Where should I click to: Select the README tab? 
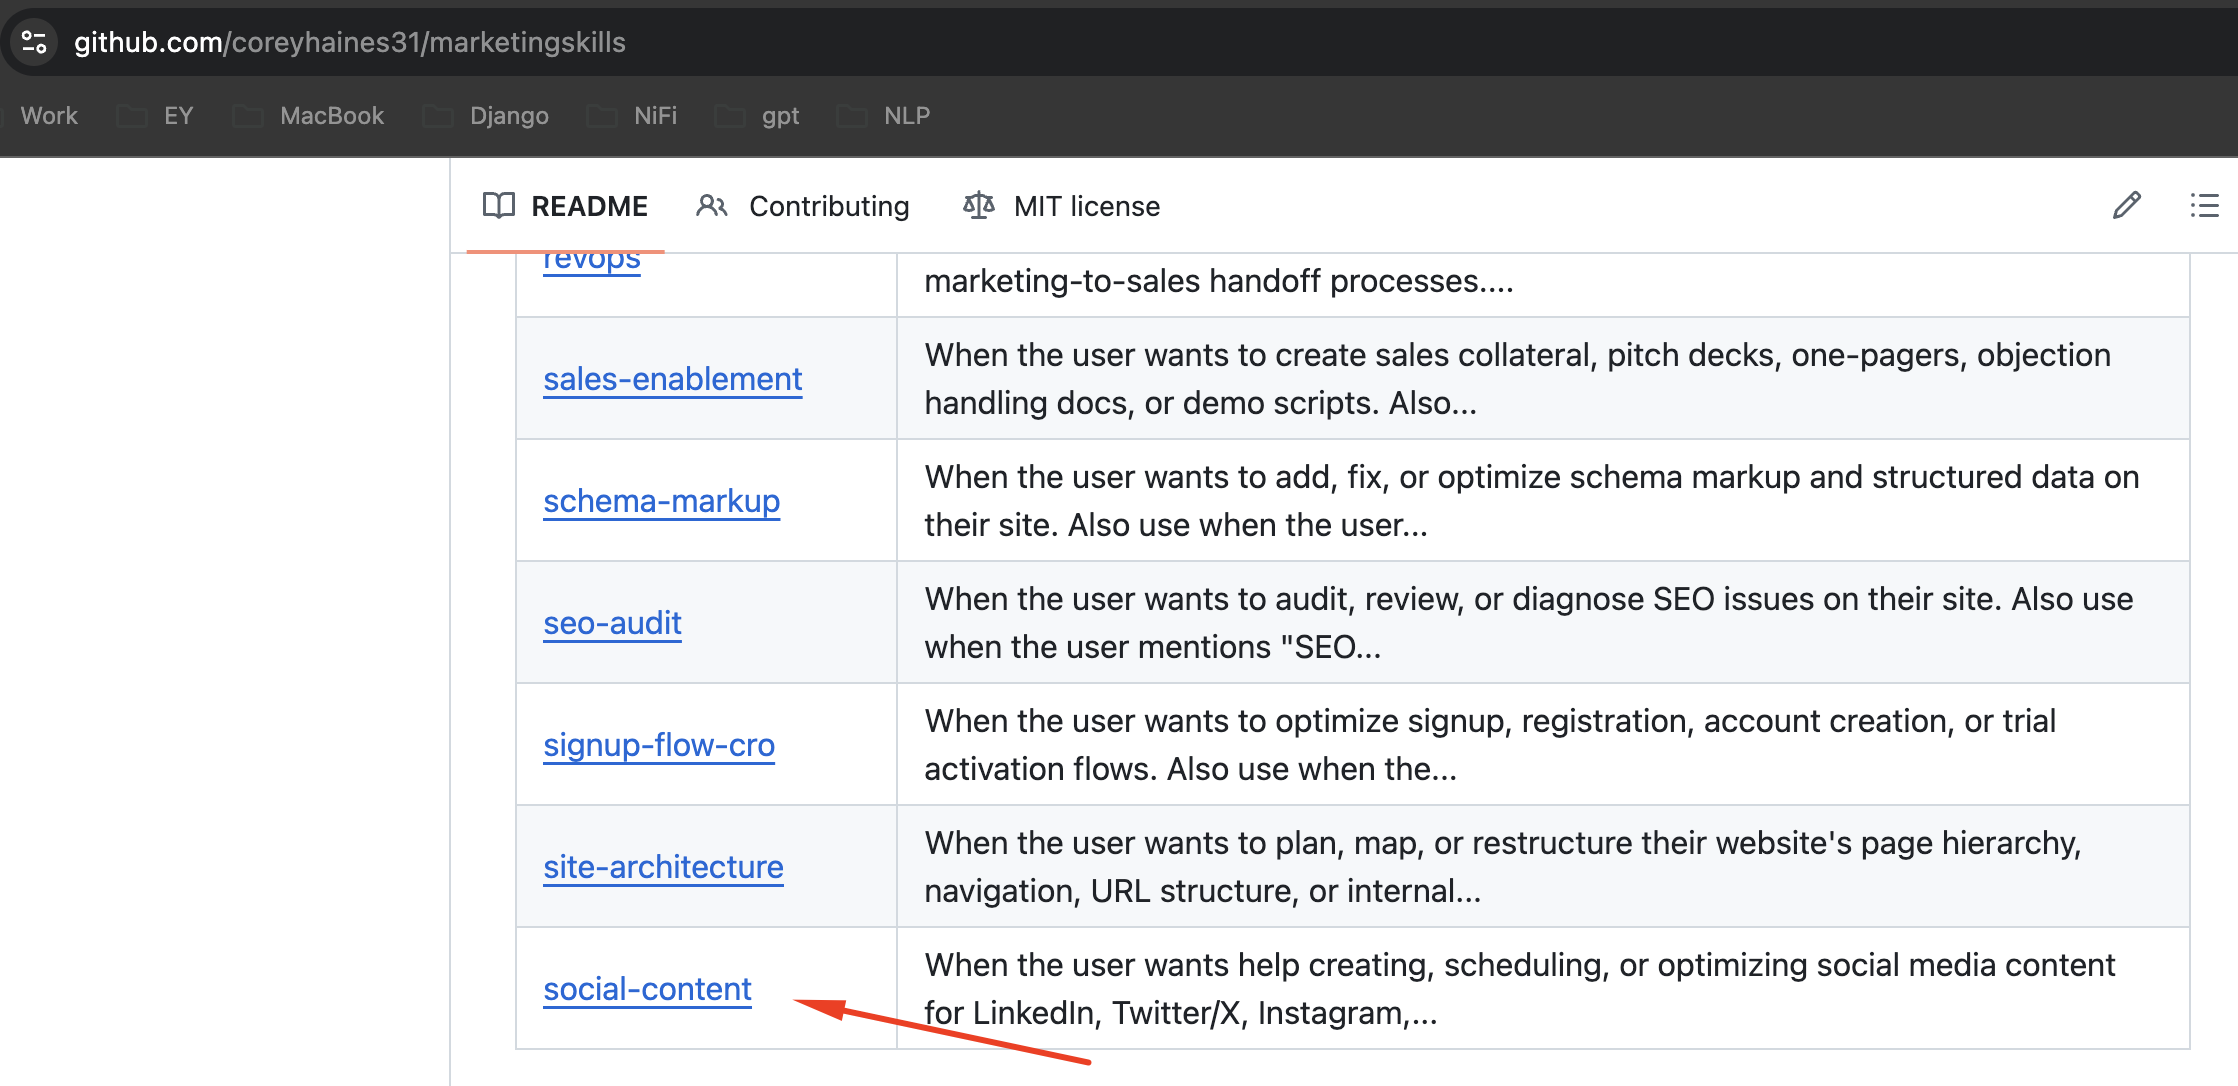(566, 206)
